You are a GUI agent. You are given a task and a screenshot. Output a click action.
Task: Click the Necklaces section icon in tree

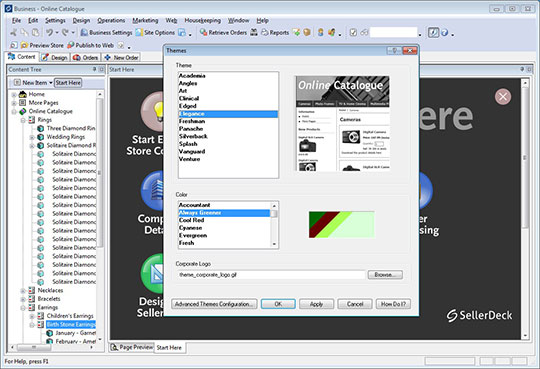[31, 290]
